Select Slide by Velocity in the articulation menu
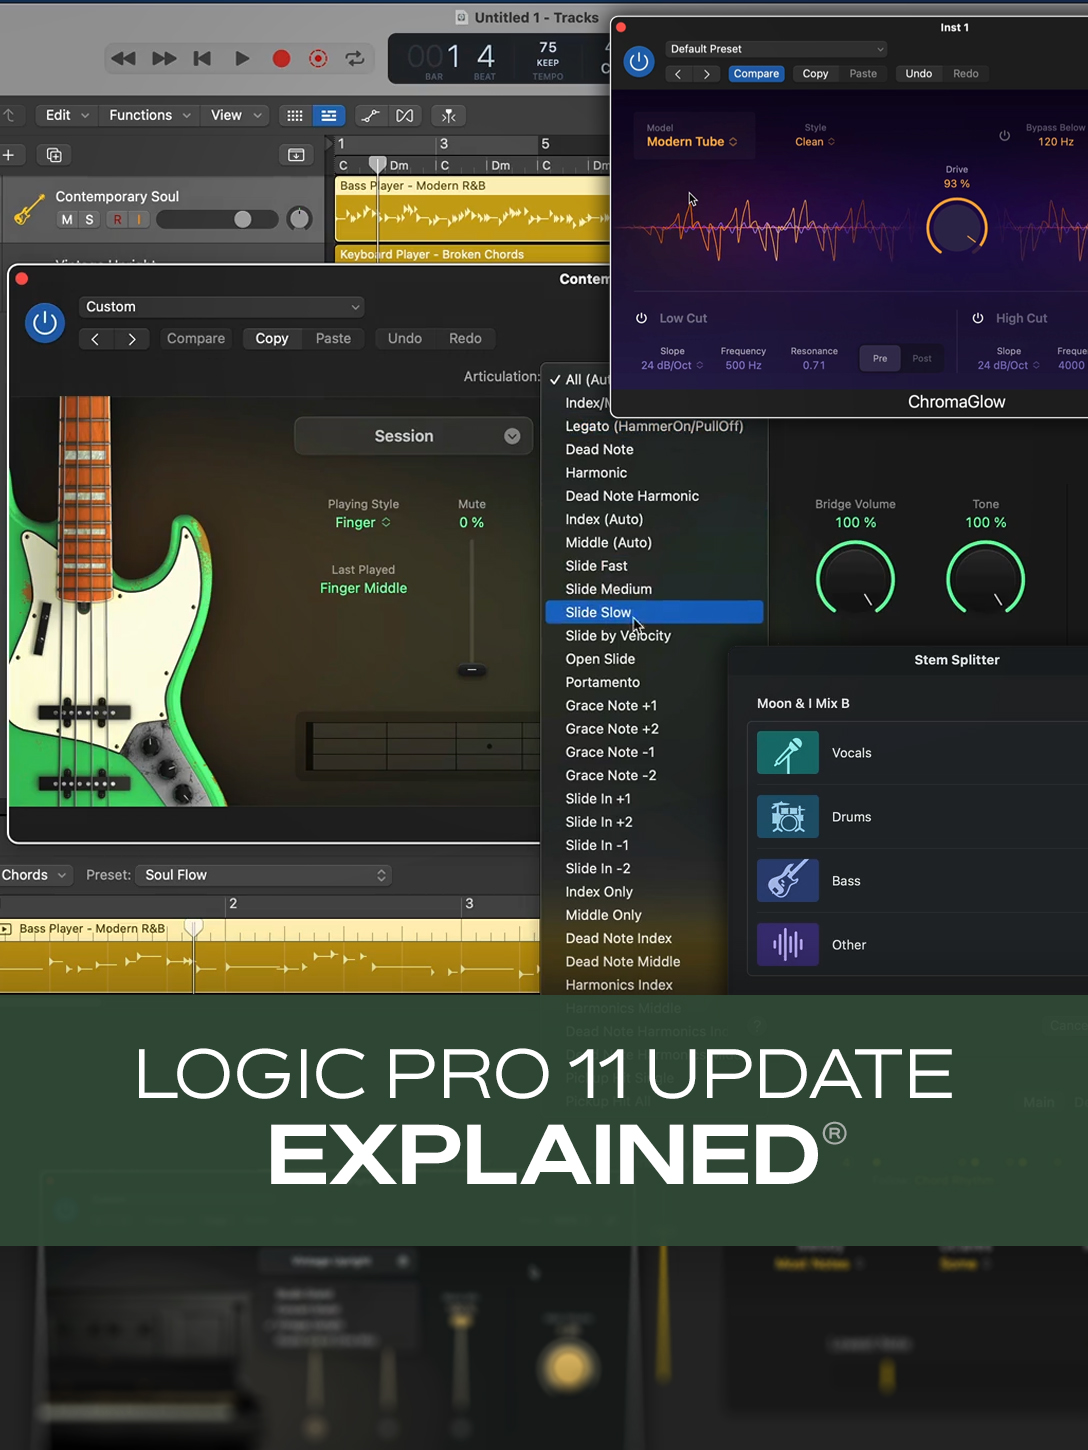The image size is (1088, 1450). point(617,635)
